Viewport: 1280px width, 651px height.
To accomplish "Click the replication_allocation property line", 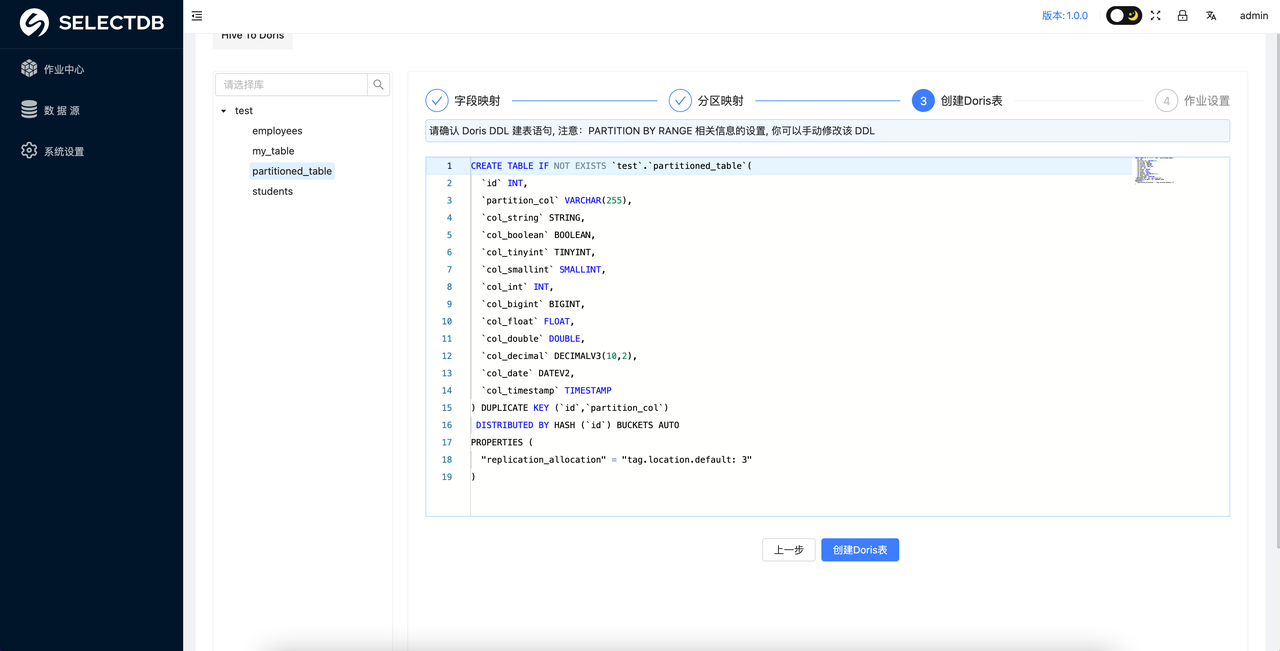I will pyautogui.click(x=616, y=460).
